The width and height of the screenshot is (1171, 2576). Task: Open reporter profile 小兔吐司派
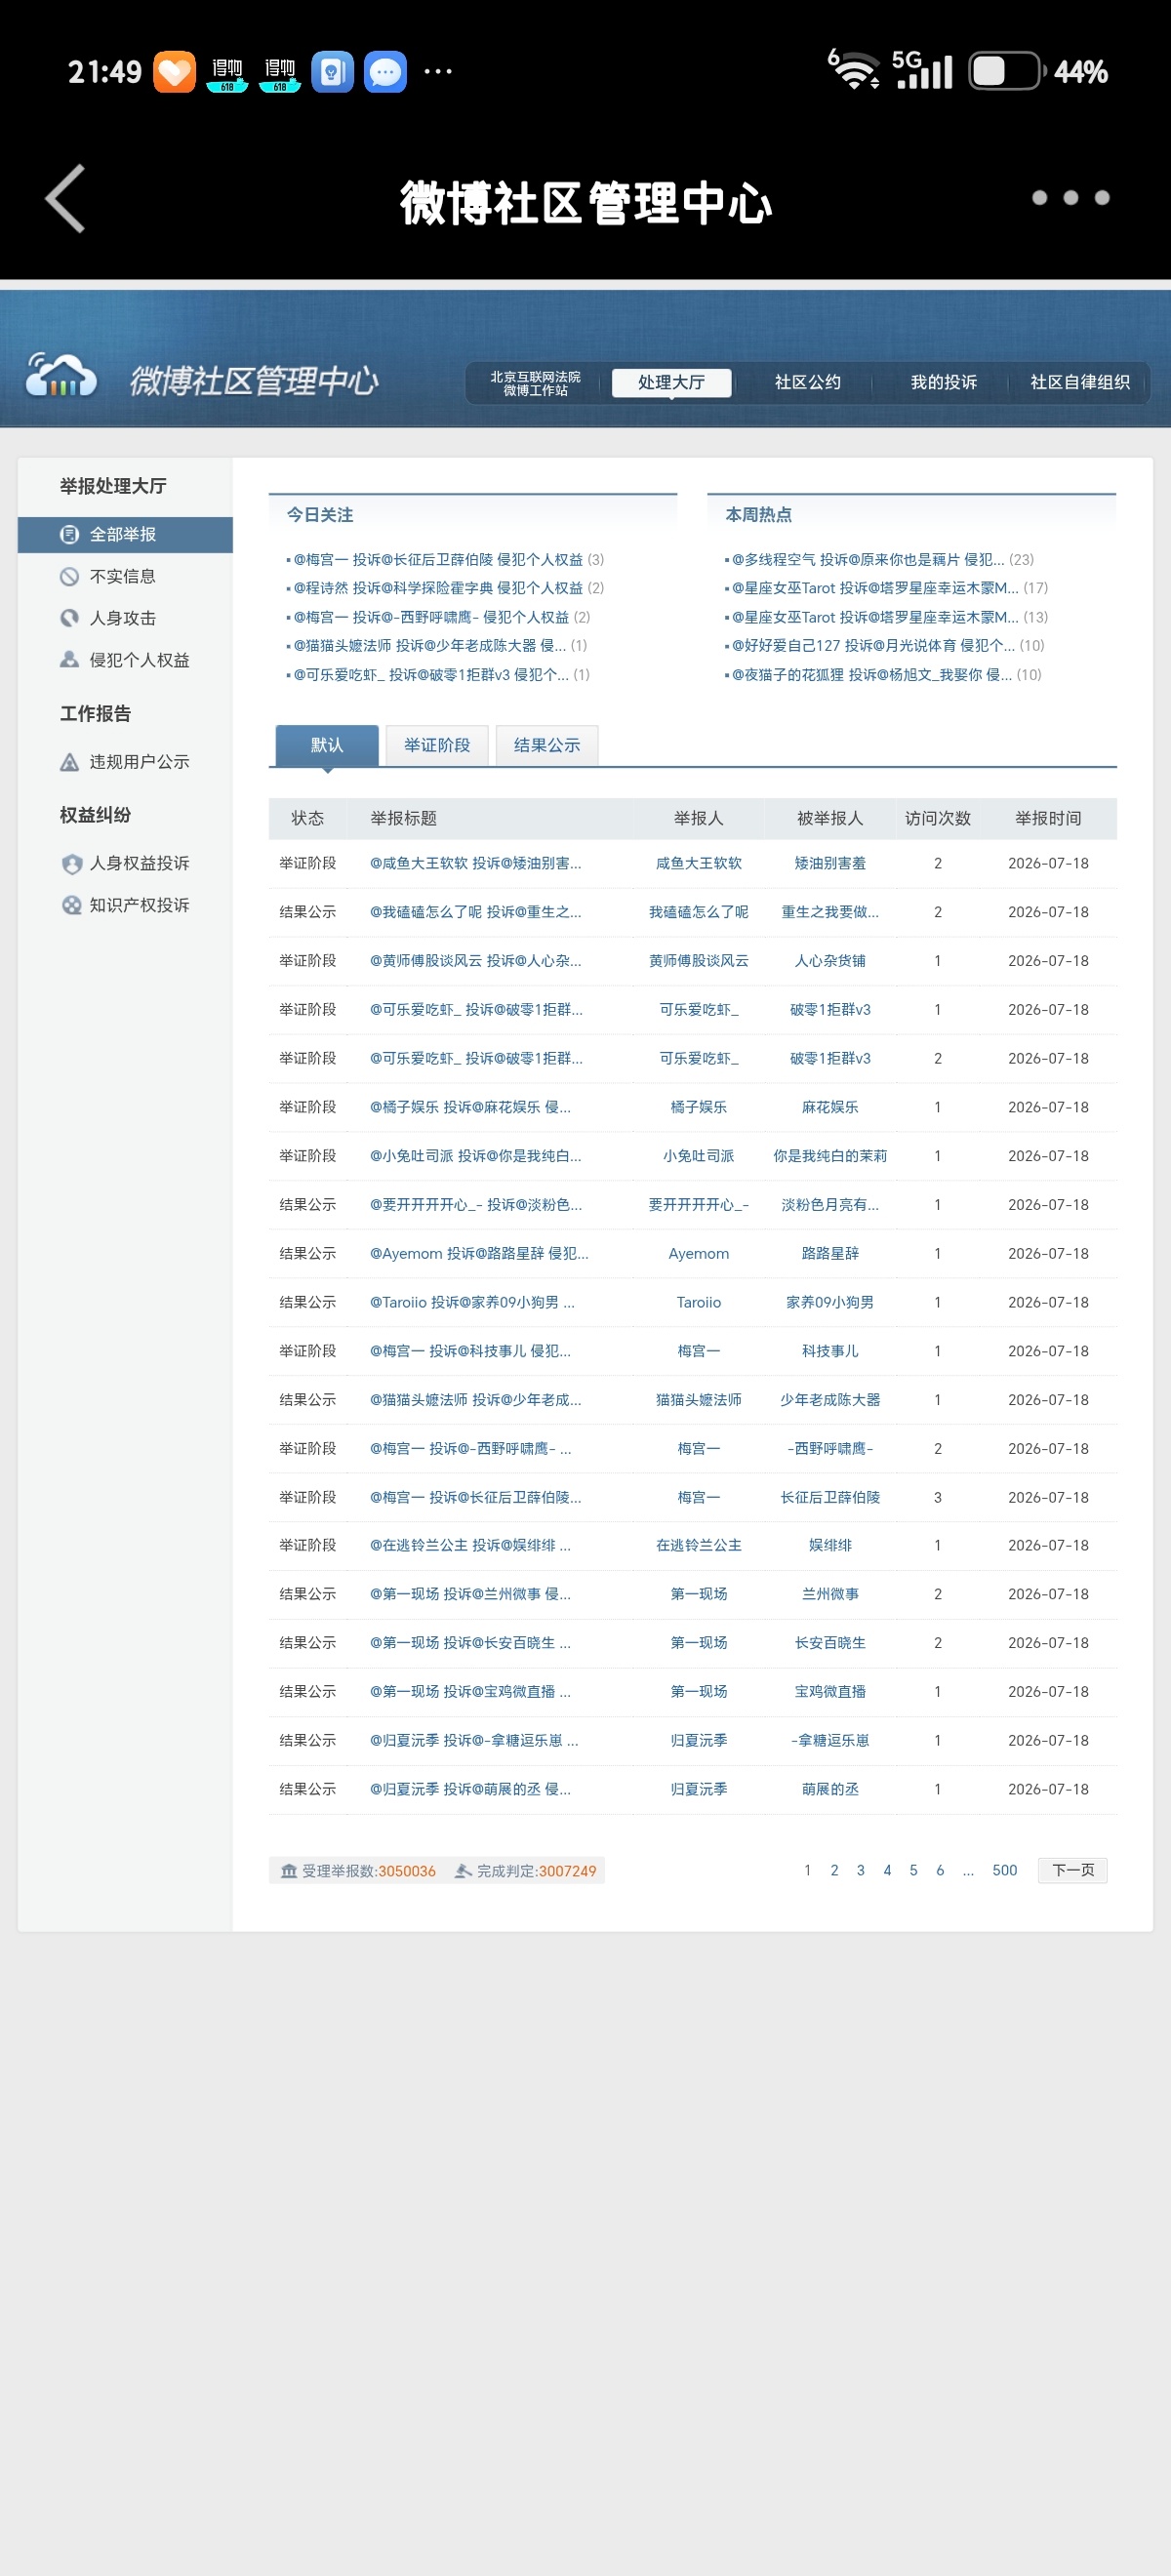(x=698, y=1157)
